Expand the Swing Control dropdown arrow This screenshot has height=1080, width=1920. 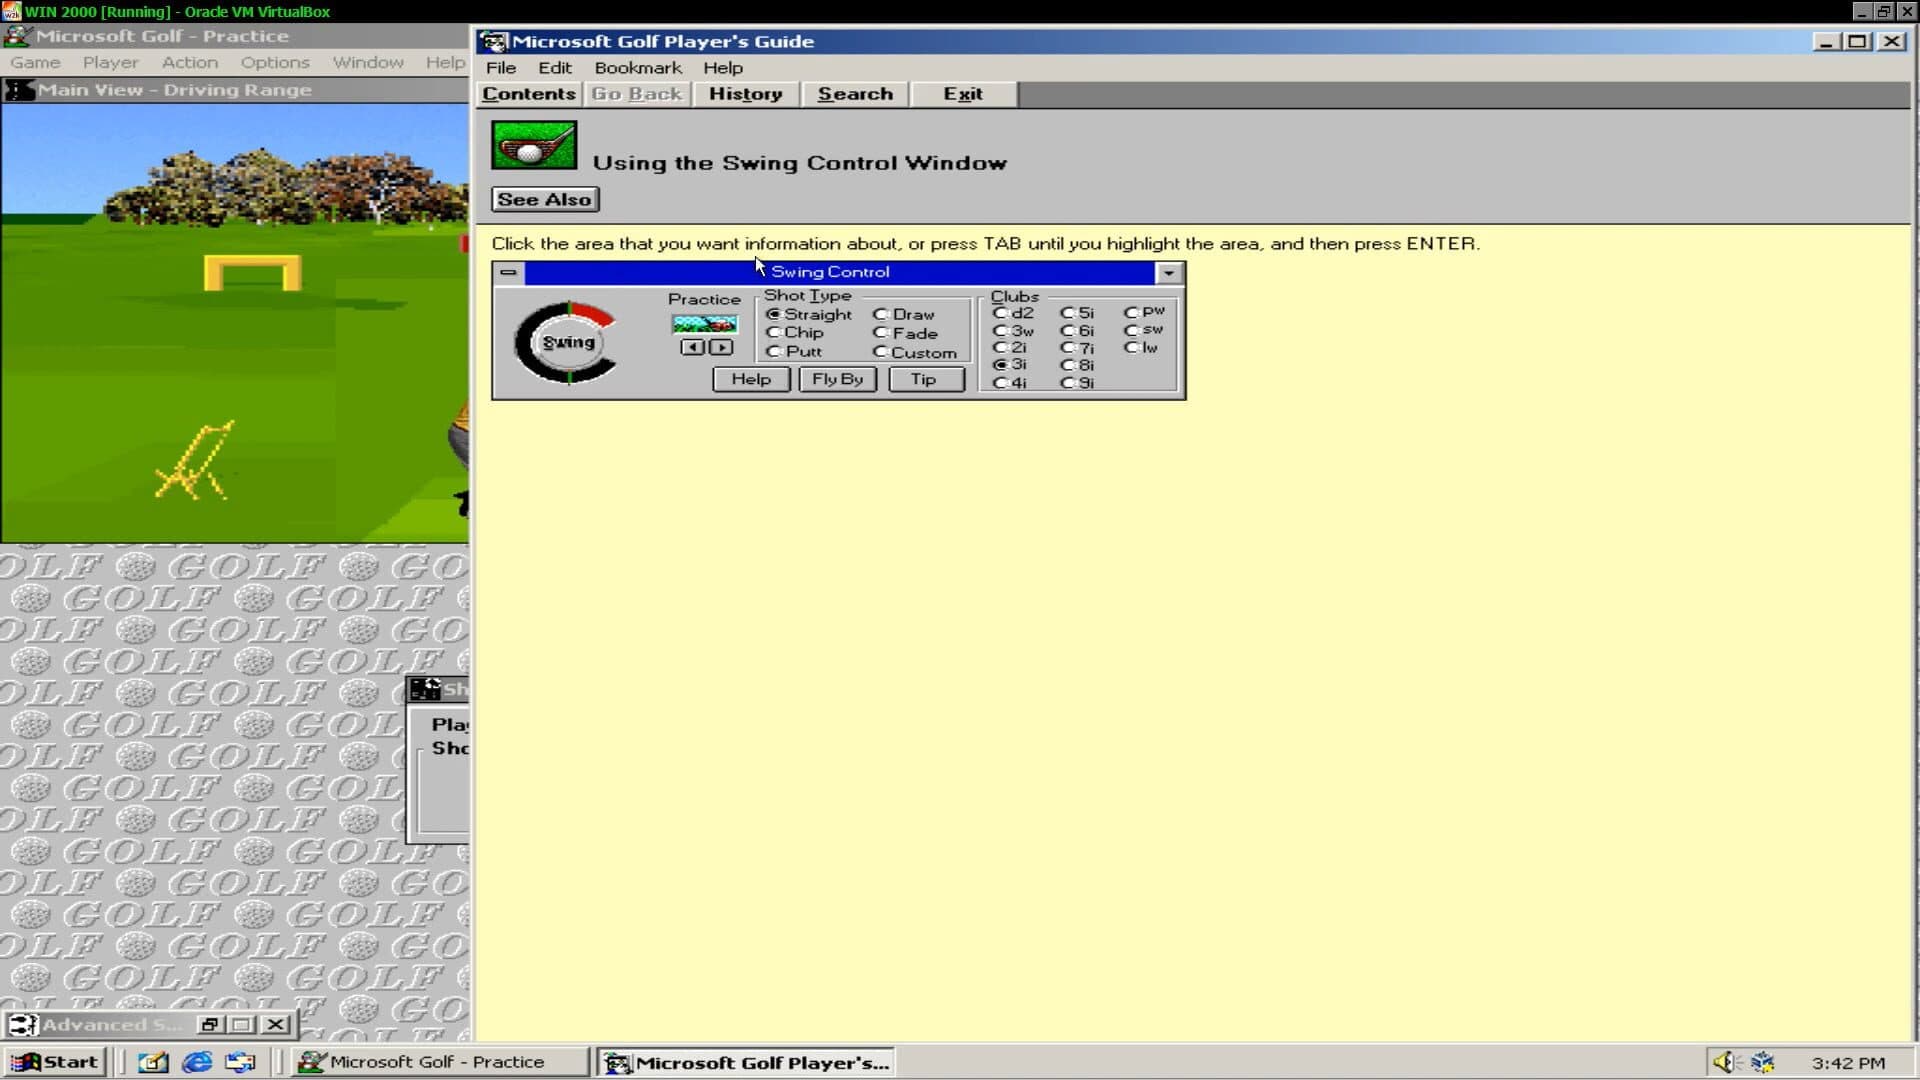pyautogui.click(x=1168, y=273)
